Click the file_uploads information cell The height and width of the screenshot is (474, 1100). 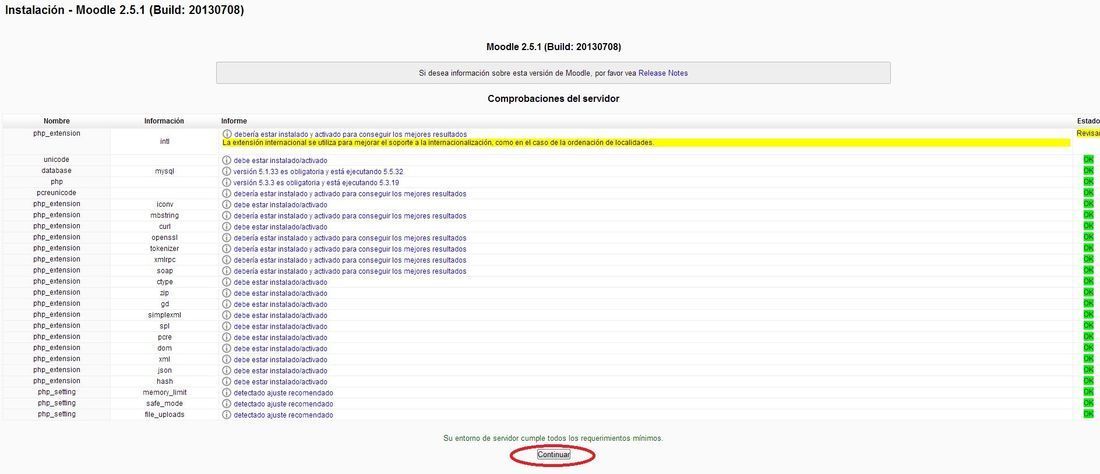[x=164, y=415]
